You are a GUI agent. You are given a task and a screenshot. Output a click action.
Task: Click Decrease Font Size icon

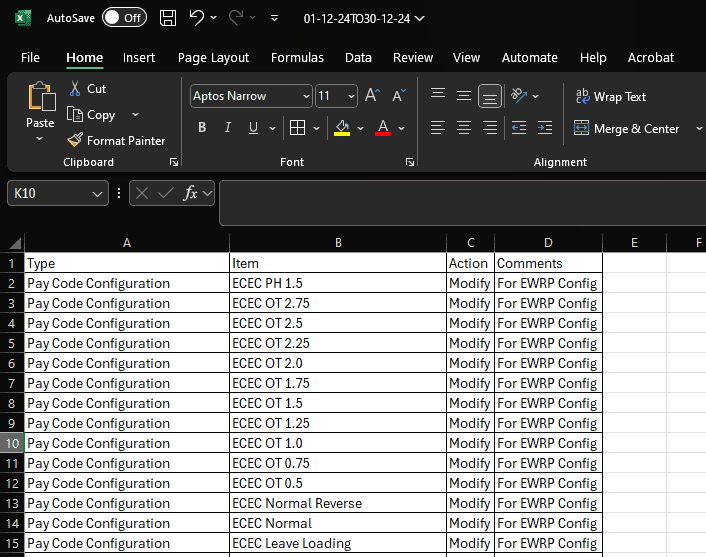coord(398,95)
